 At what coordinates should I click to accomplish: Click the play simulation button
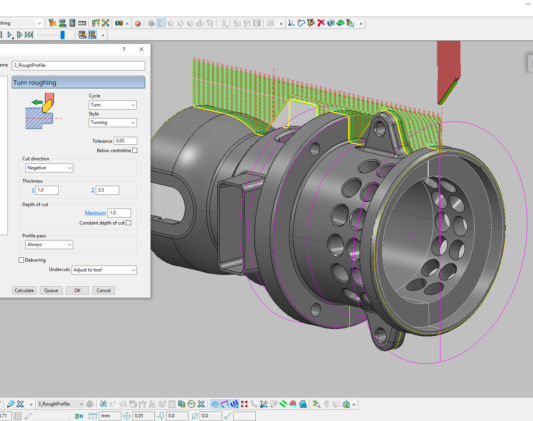click(x=10, y=35)
